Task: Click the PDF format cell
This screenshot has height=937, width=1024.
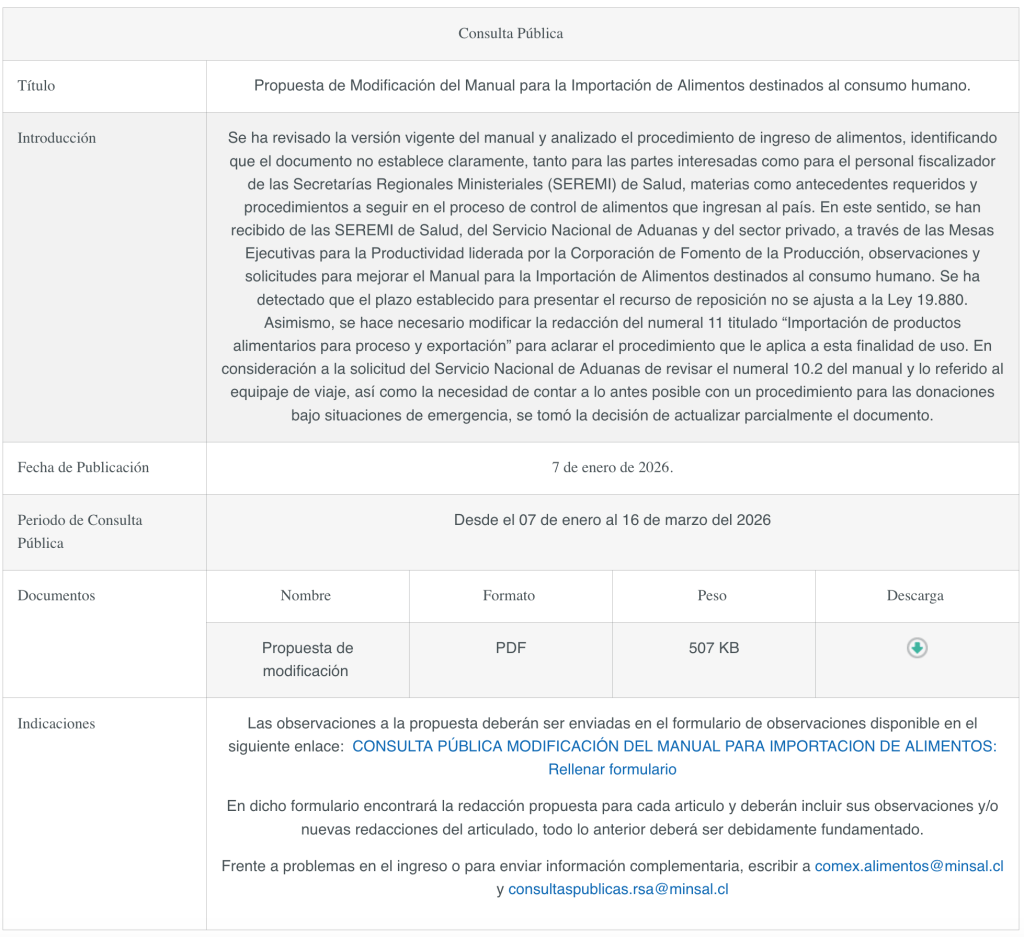Action: [x=510, y=648]
